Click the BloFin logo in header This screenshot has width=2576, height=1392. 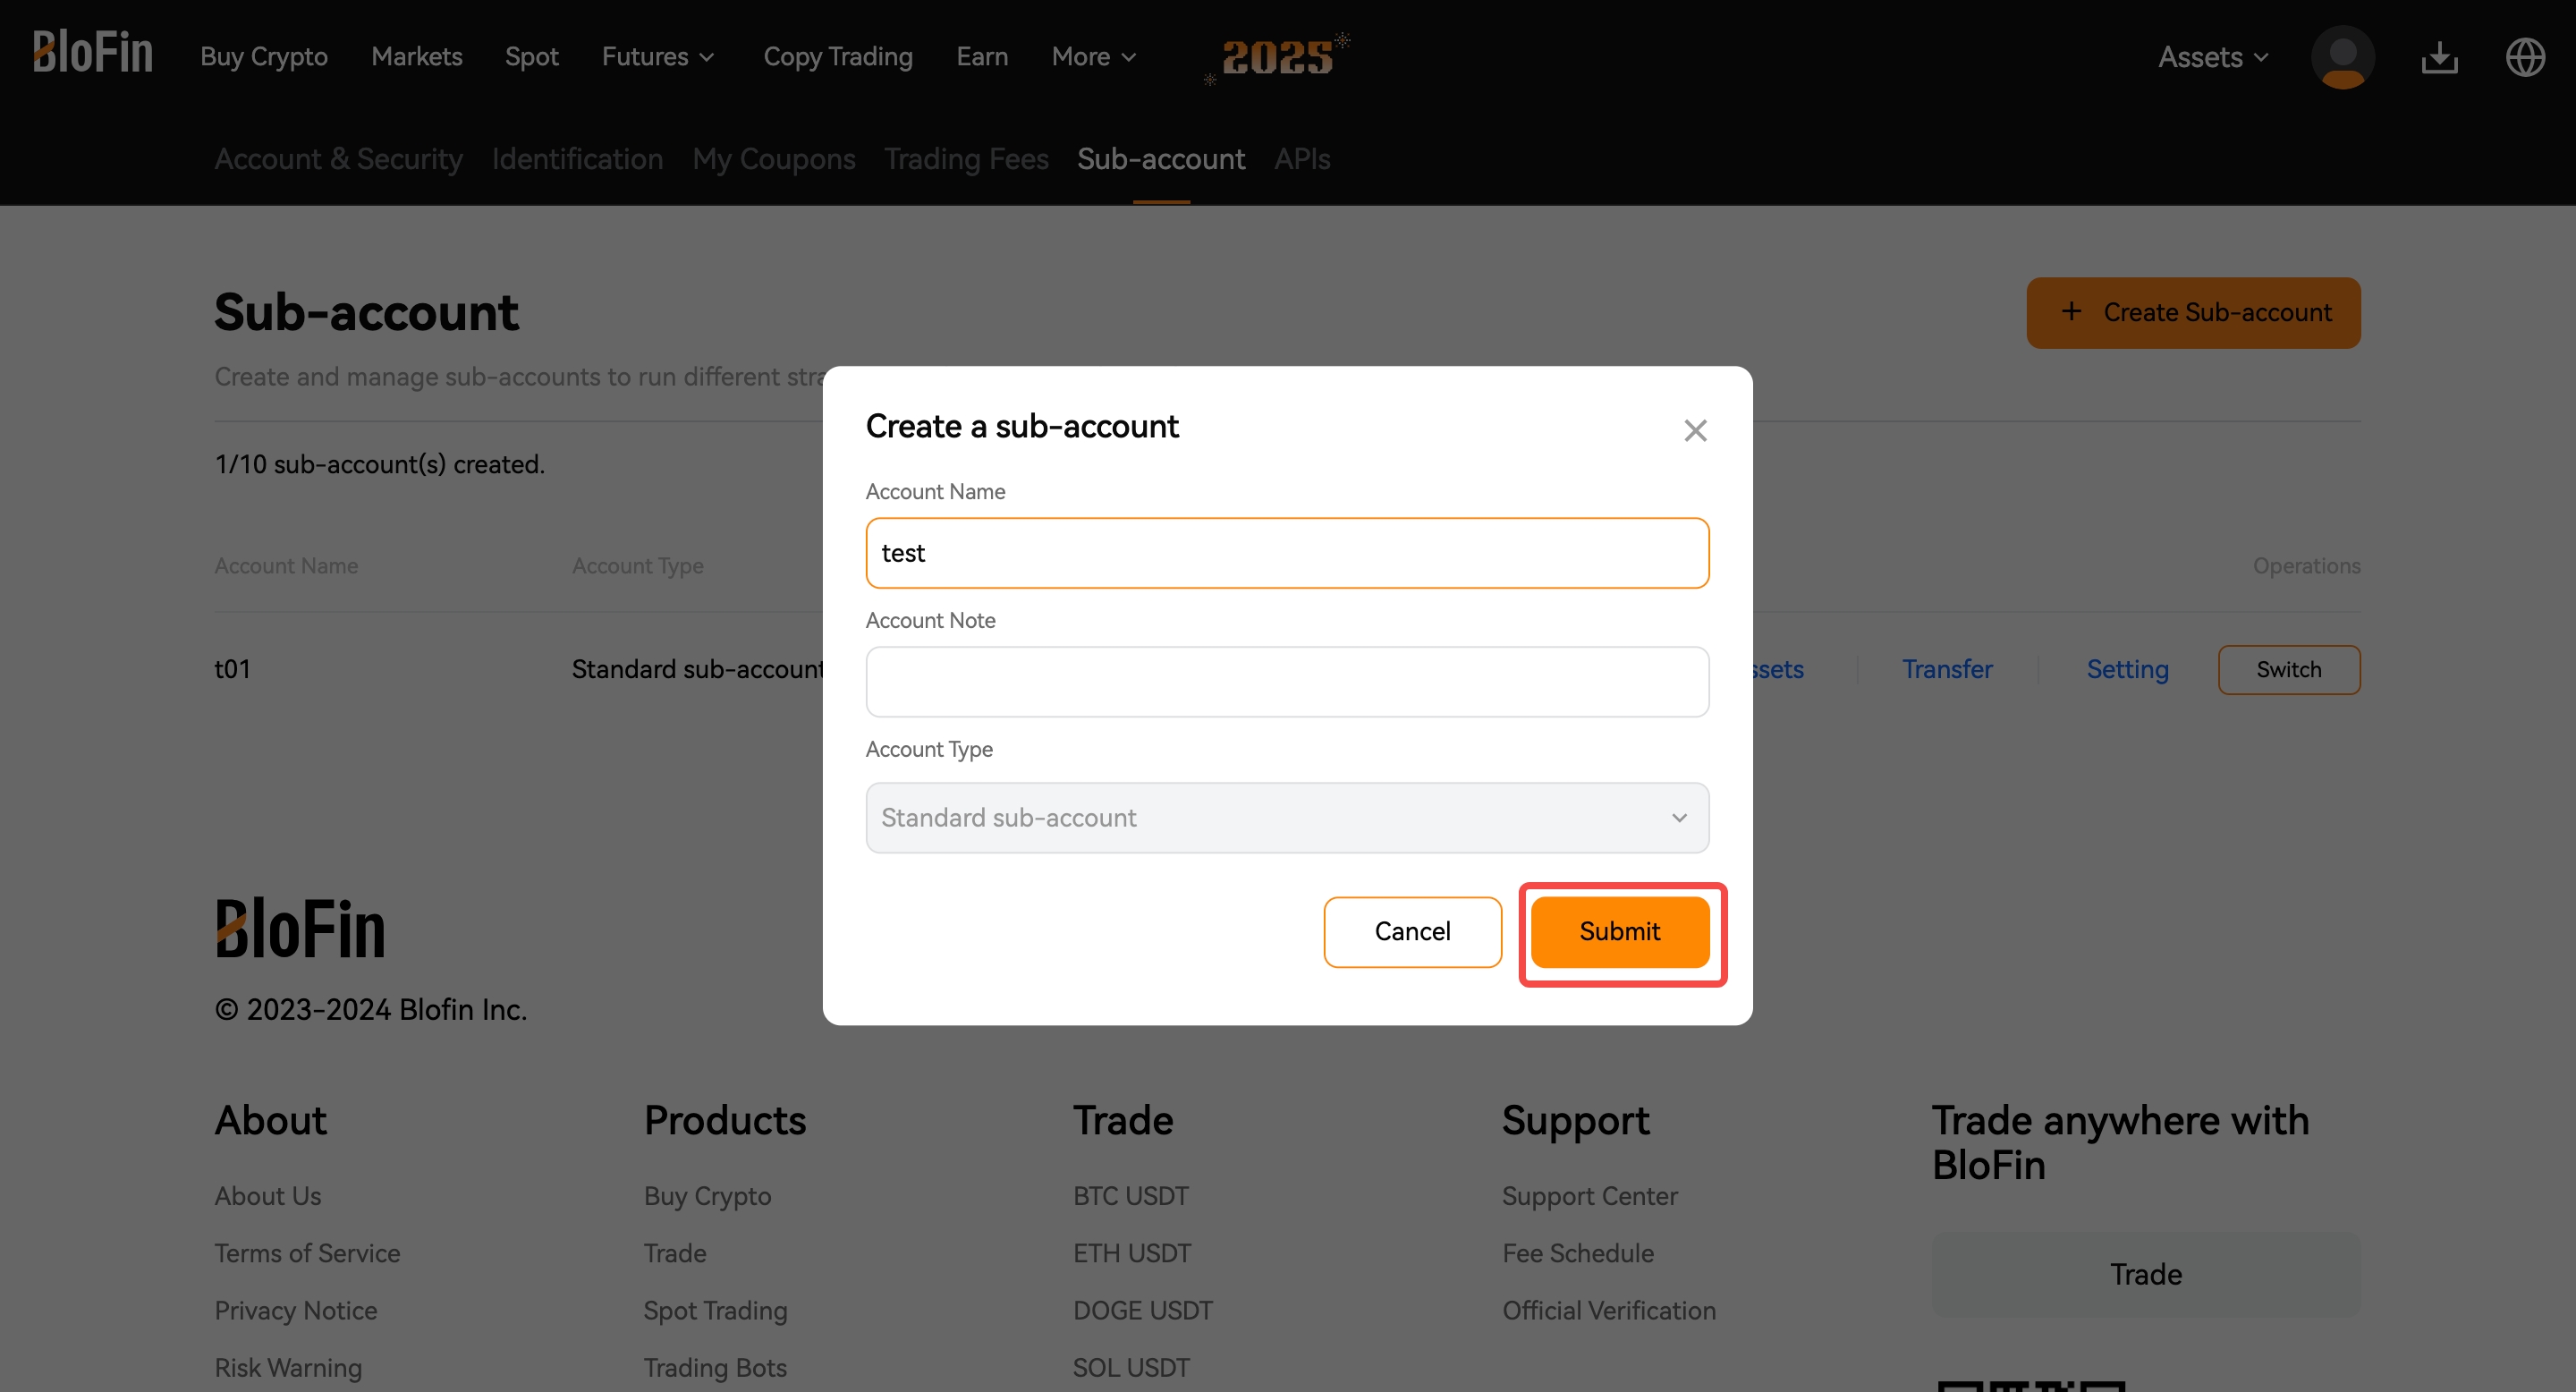(x=92, y=52)
